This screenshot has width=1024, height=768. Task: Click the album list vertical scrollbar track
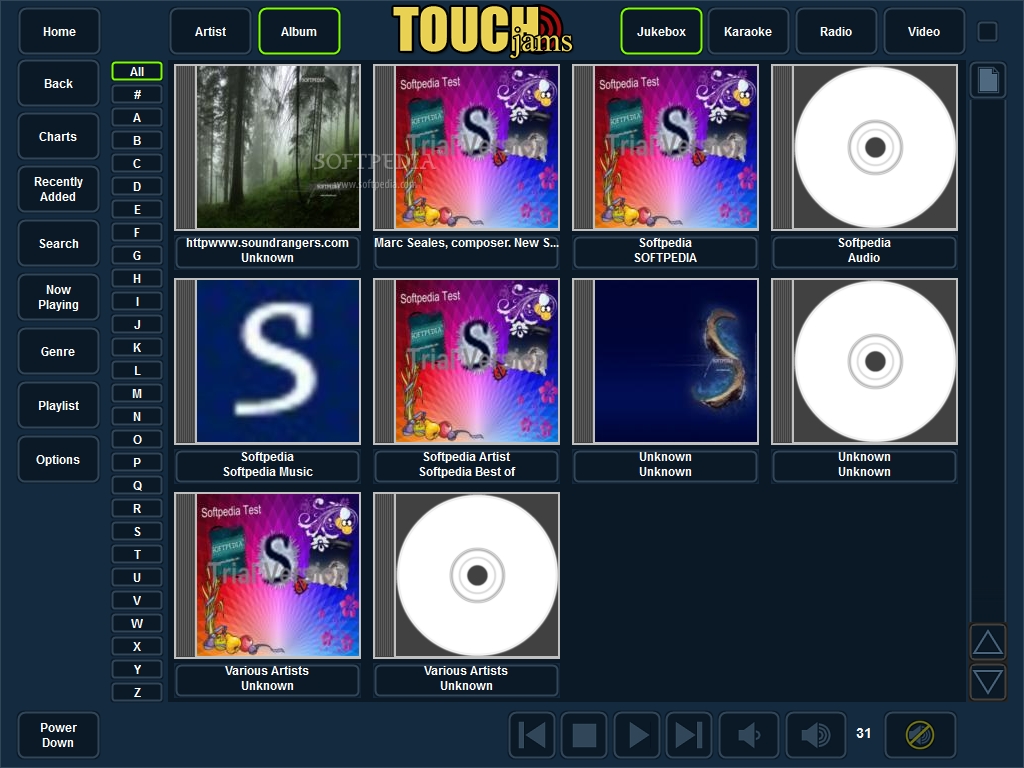coord(987,361)
